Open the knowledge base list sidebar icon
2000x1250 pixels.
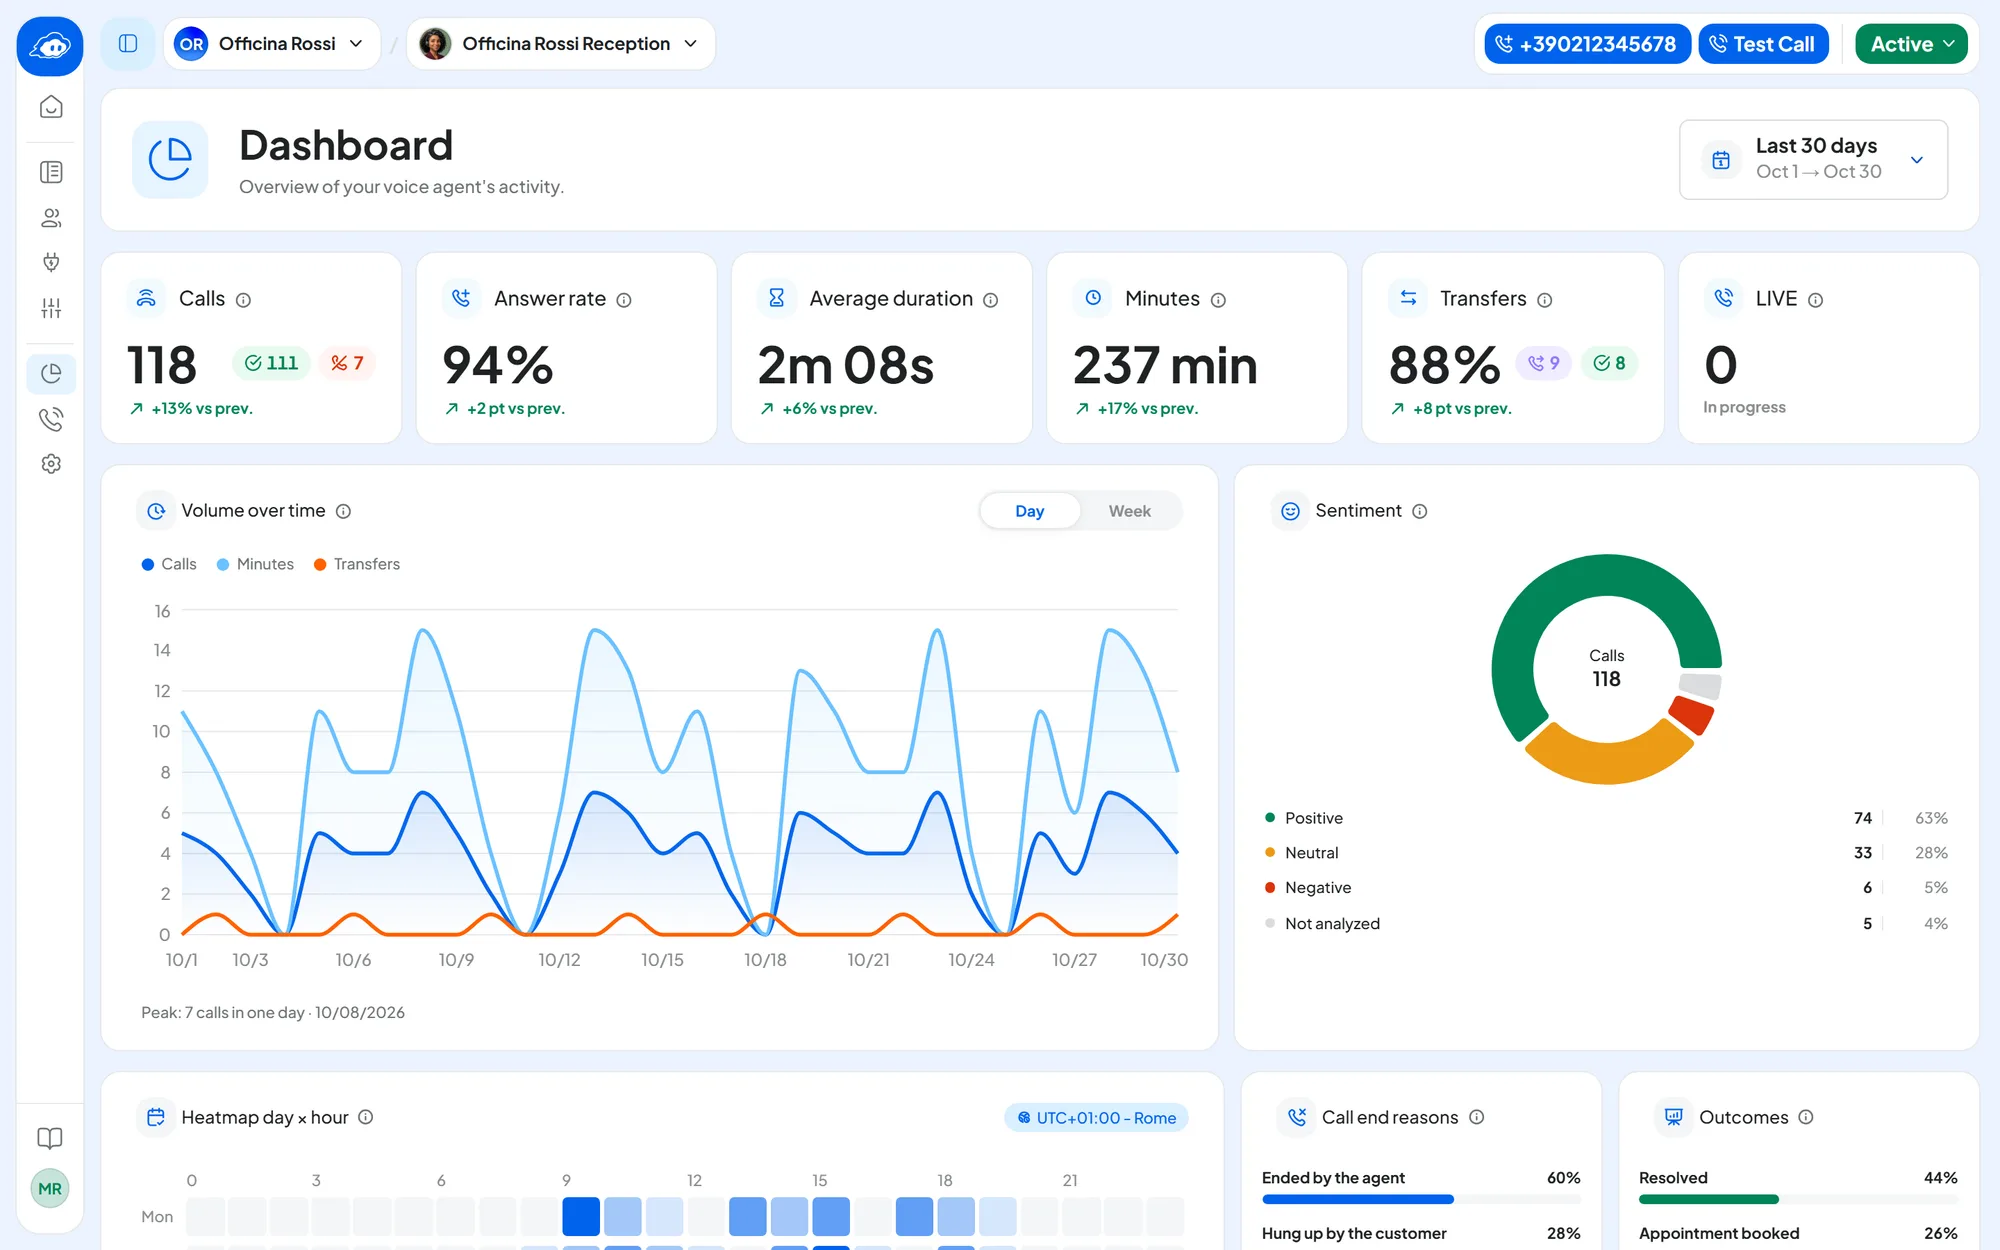51,172
